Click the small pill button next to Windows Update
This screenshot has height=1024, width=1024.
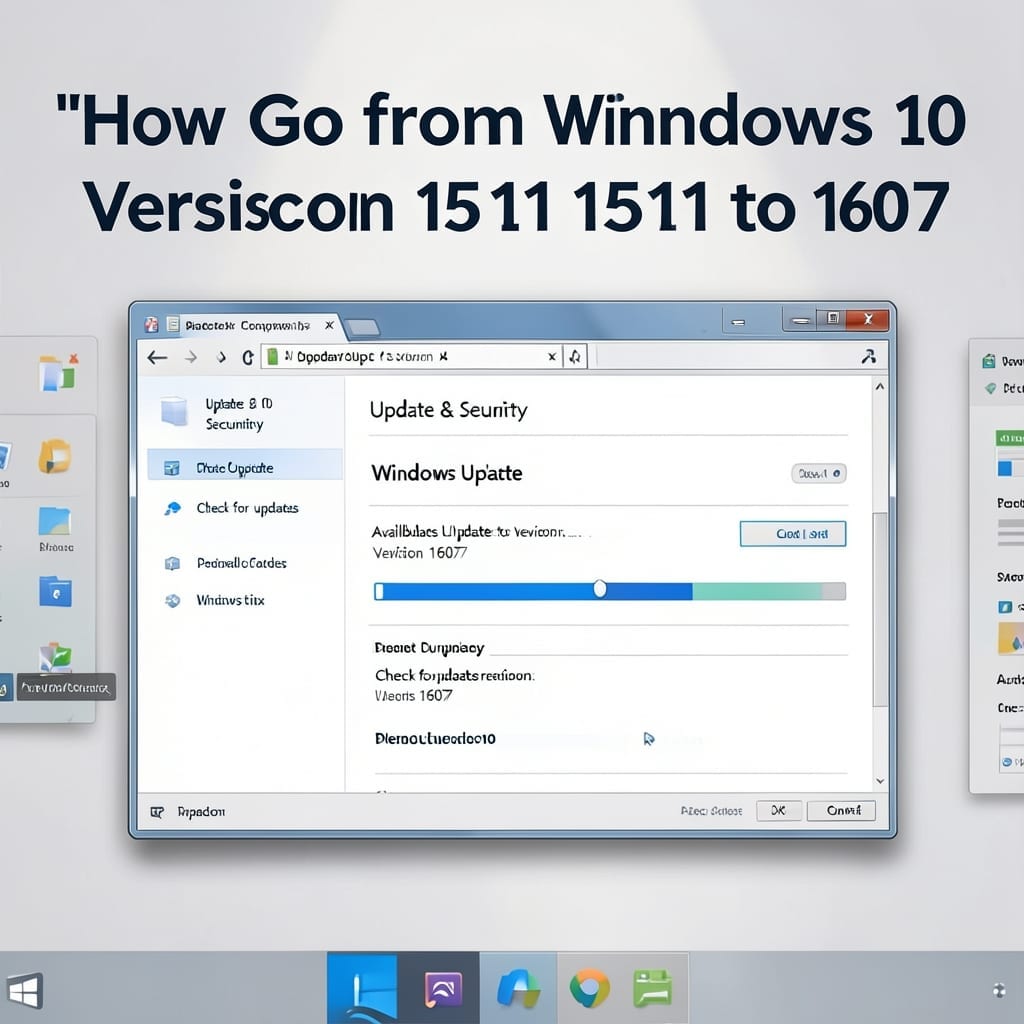click(x=819, y=473)
